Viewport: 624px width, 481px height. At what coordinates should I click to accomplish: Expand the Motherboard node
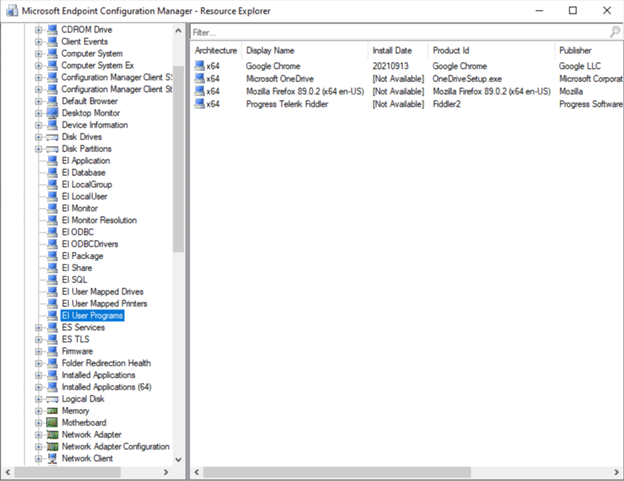click(38, 423)
